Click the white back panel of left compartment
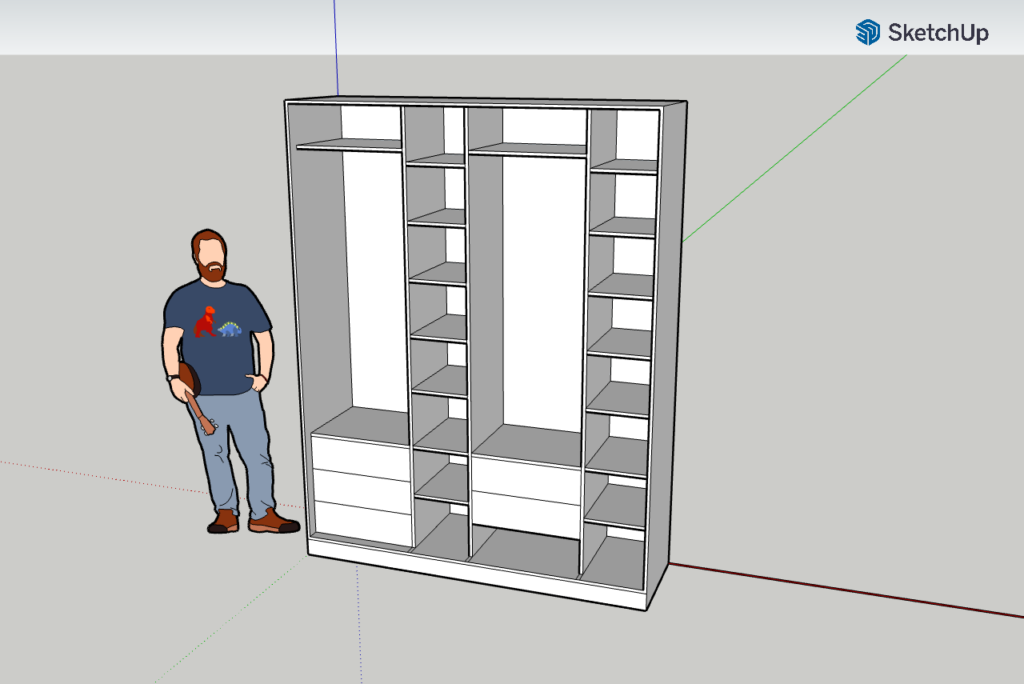Screen dimensions: 1024x684 (378, 280)
